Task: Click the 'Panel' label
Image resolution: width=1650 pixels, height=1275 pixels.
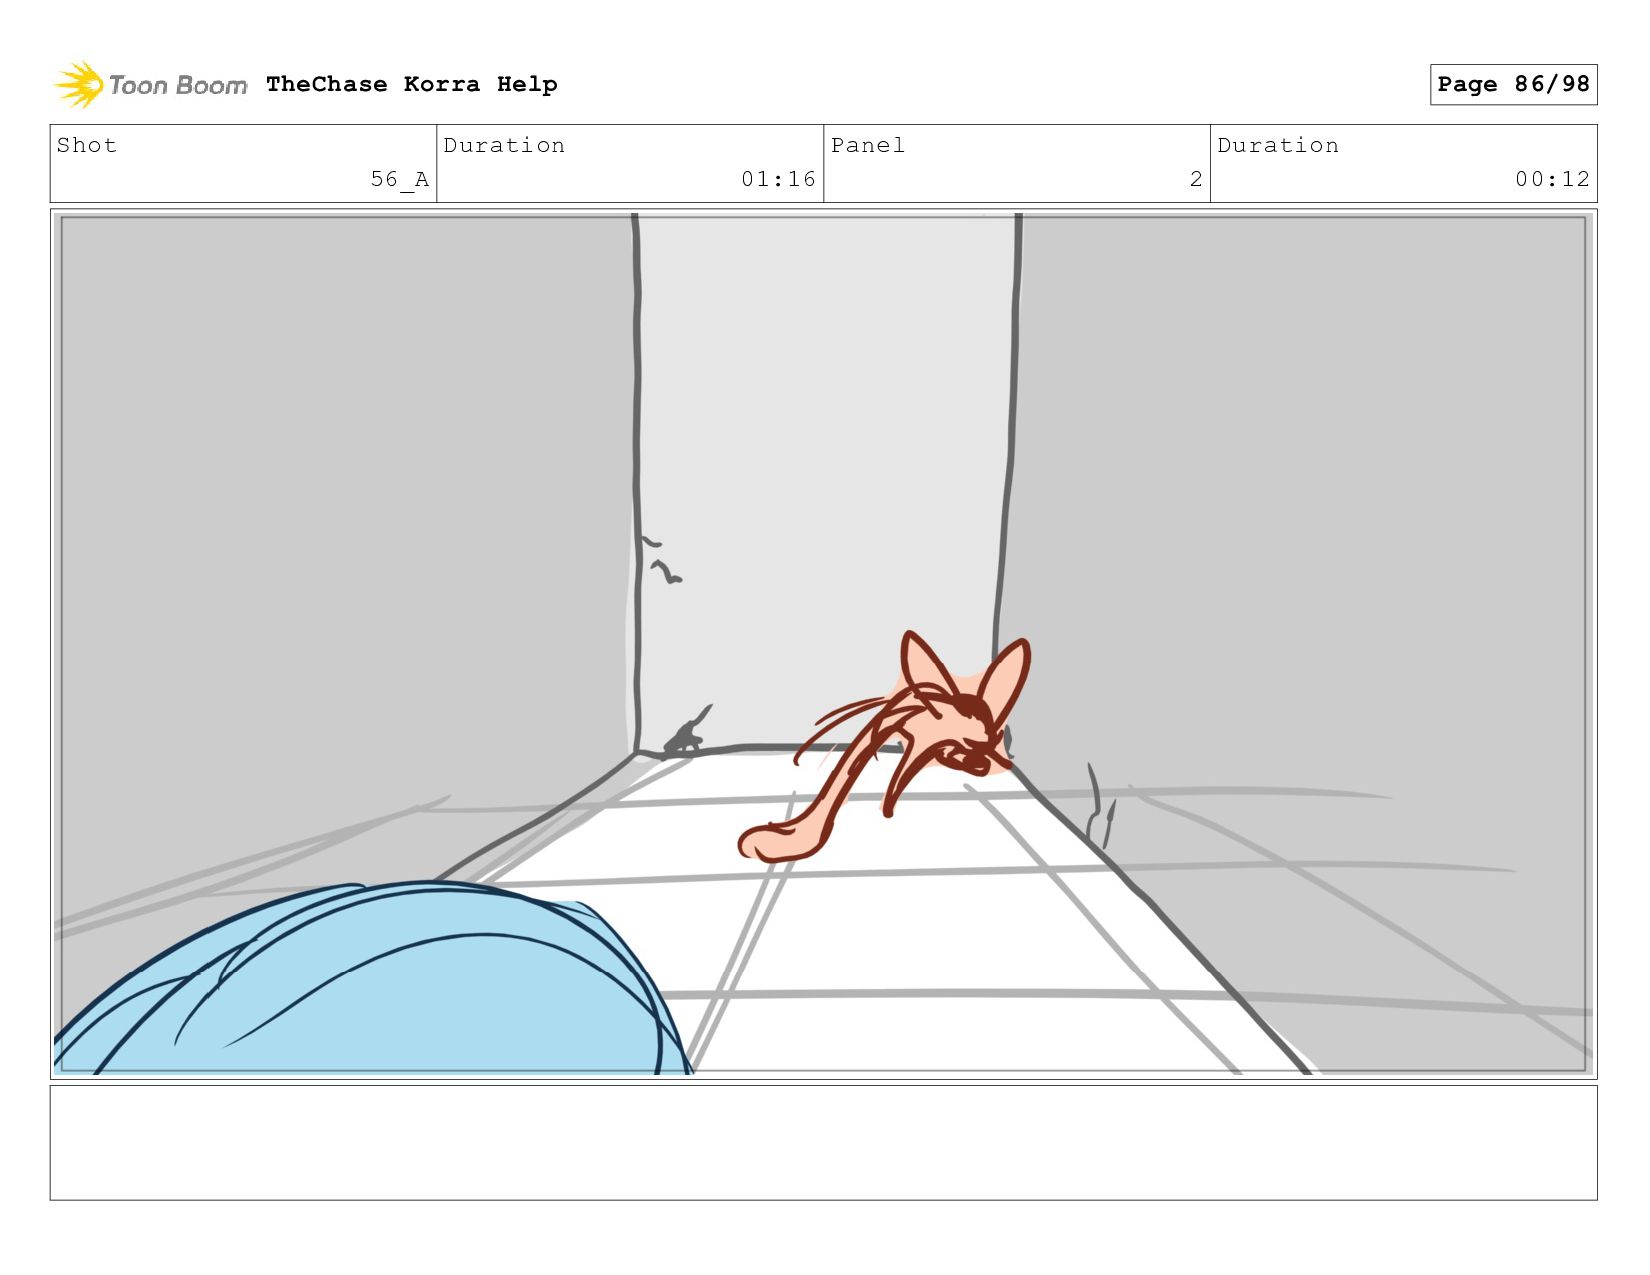Action: [x=868, y=145]
